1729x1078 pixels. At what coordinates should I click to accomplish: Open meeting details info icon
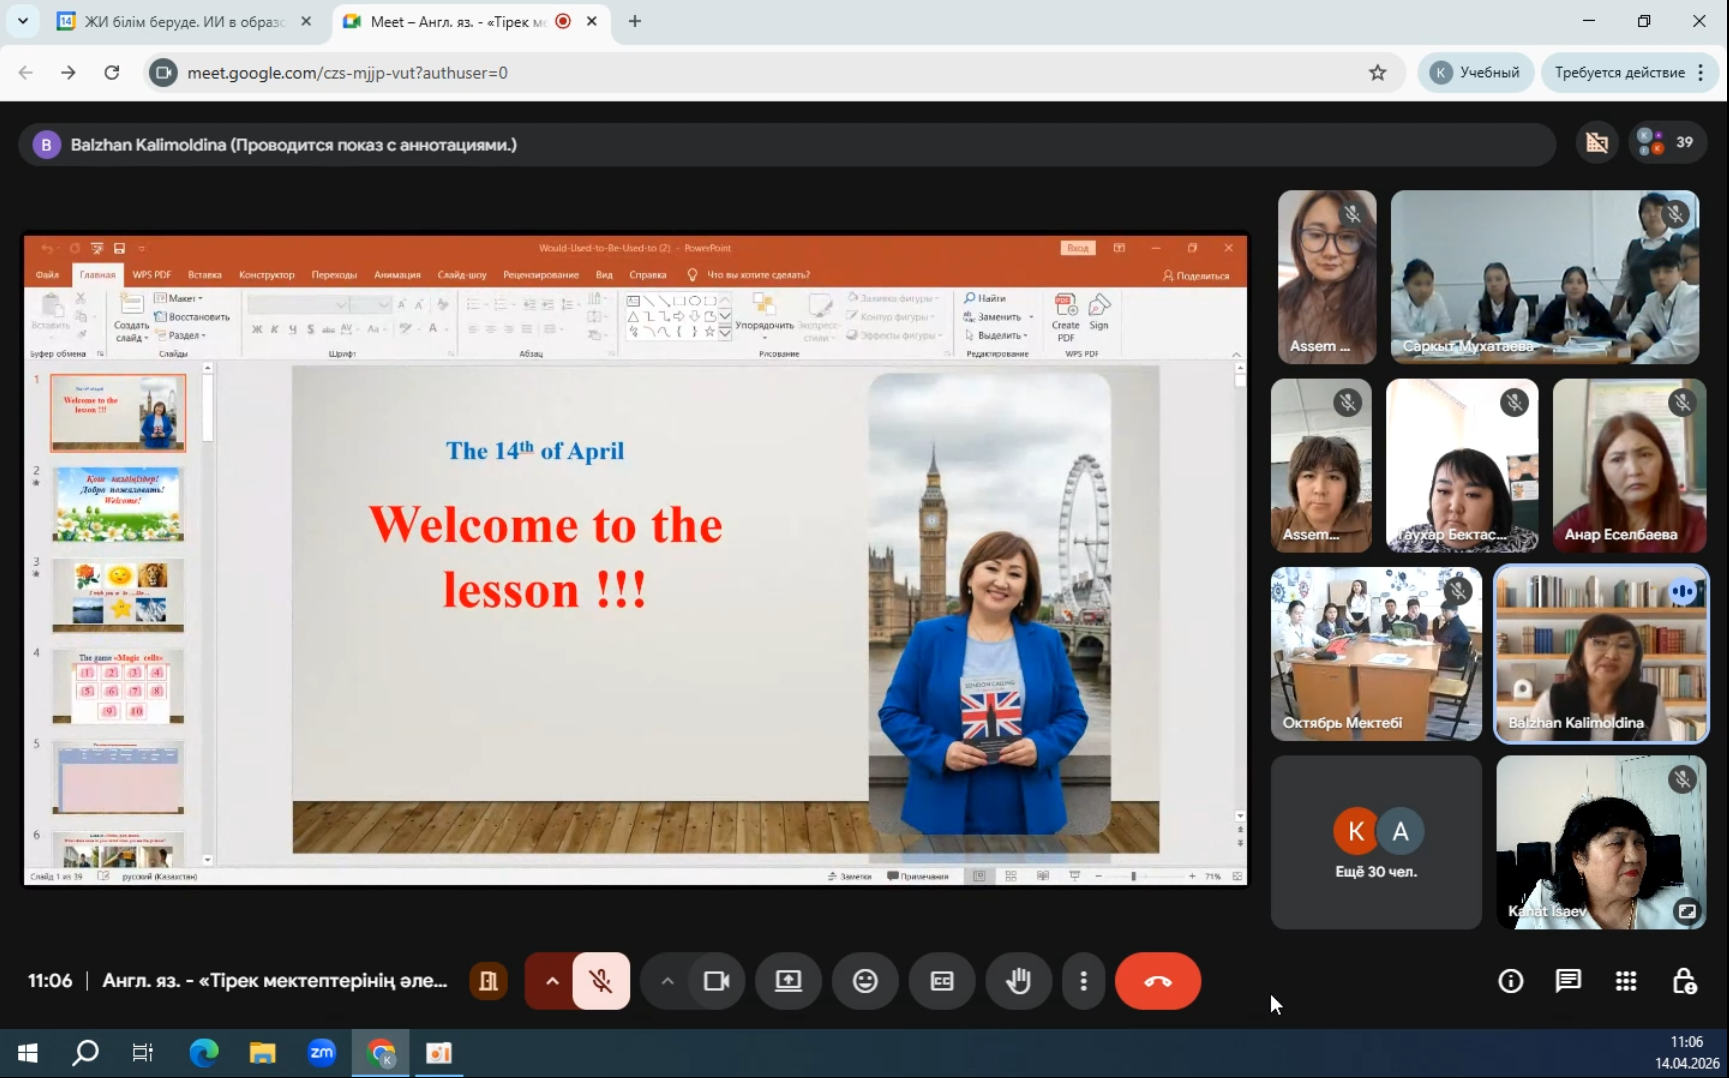coord(1510,981)
